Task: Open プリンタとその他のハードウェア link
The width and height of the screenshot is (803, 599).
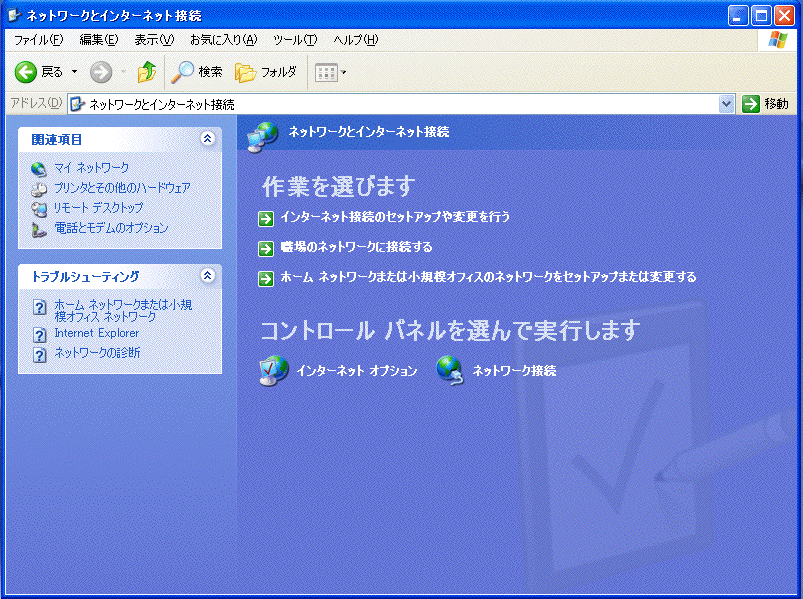Action: (122, 188)
